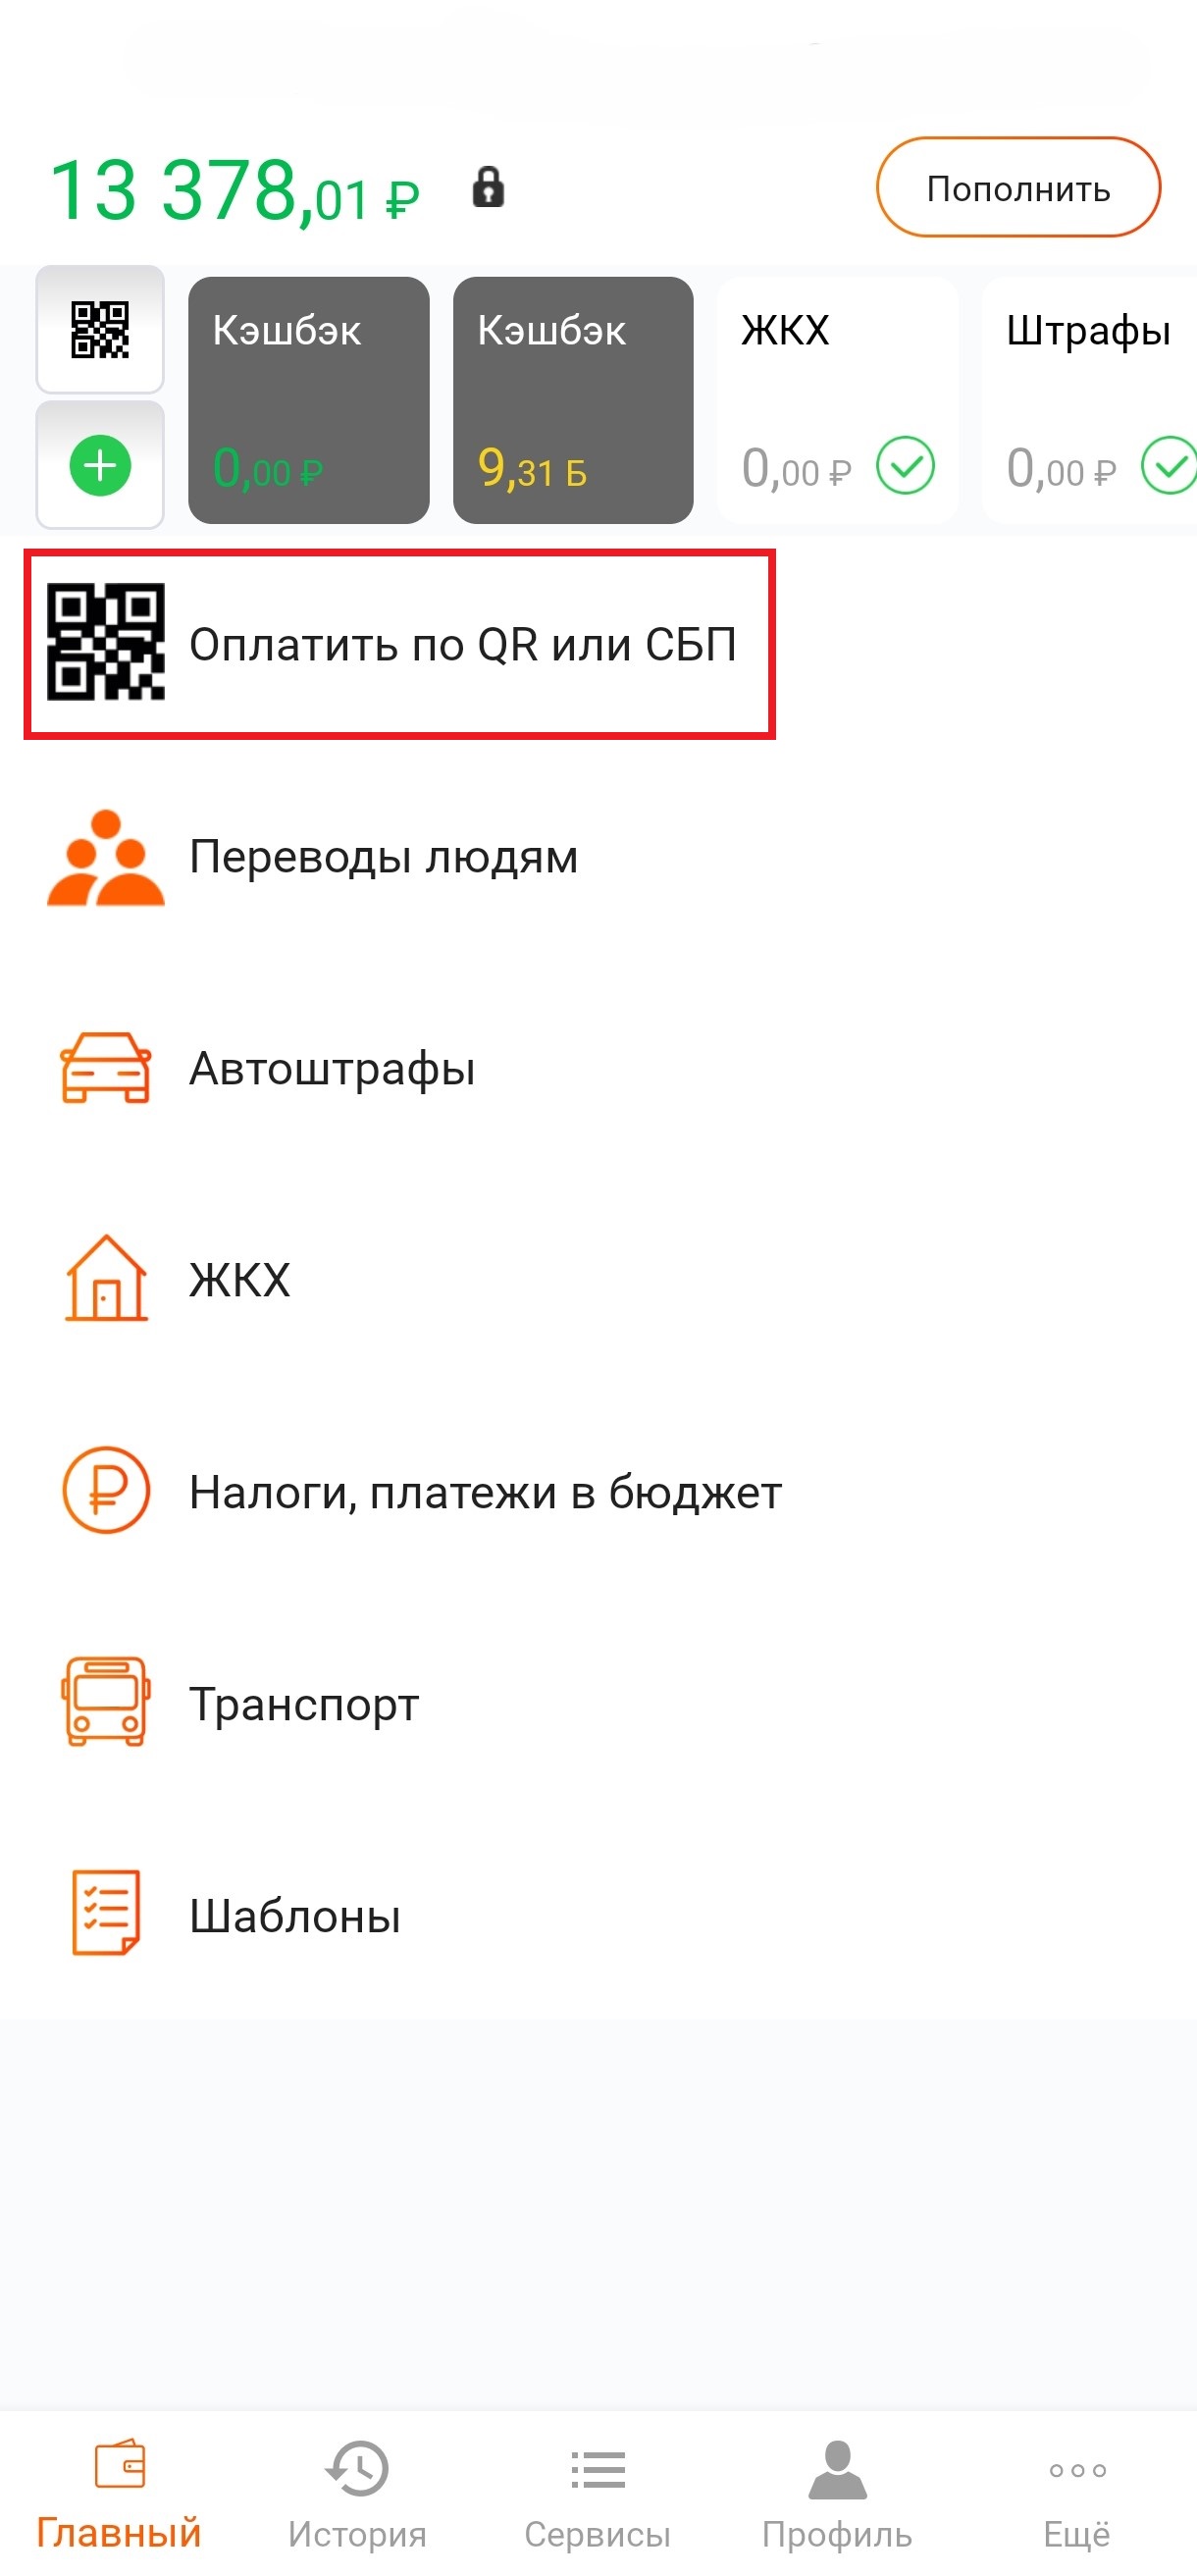
Task: Tap the ЖКХ card green checkmark
Action: [905, 466]
